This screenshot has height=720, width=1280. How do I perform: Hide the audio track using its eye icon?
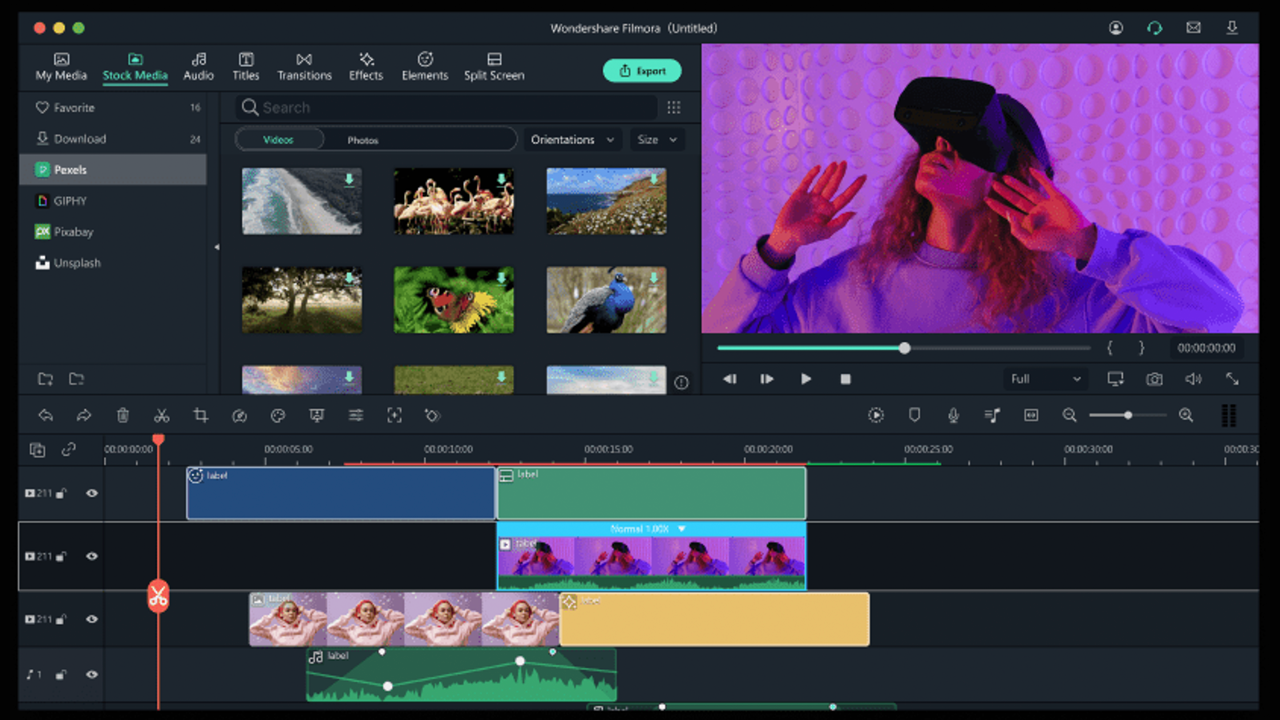92,675
